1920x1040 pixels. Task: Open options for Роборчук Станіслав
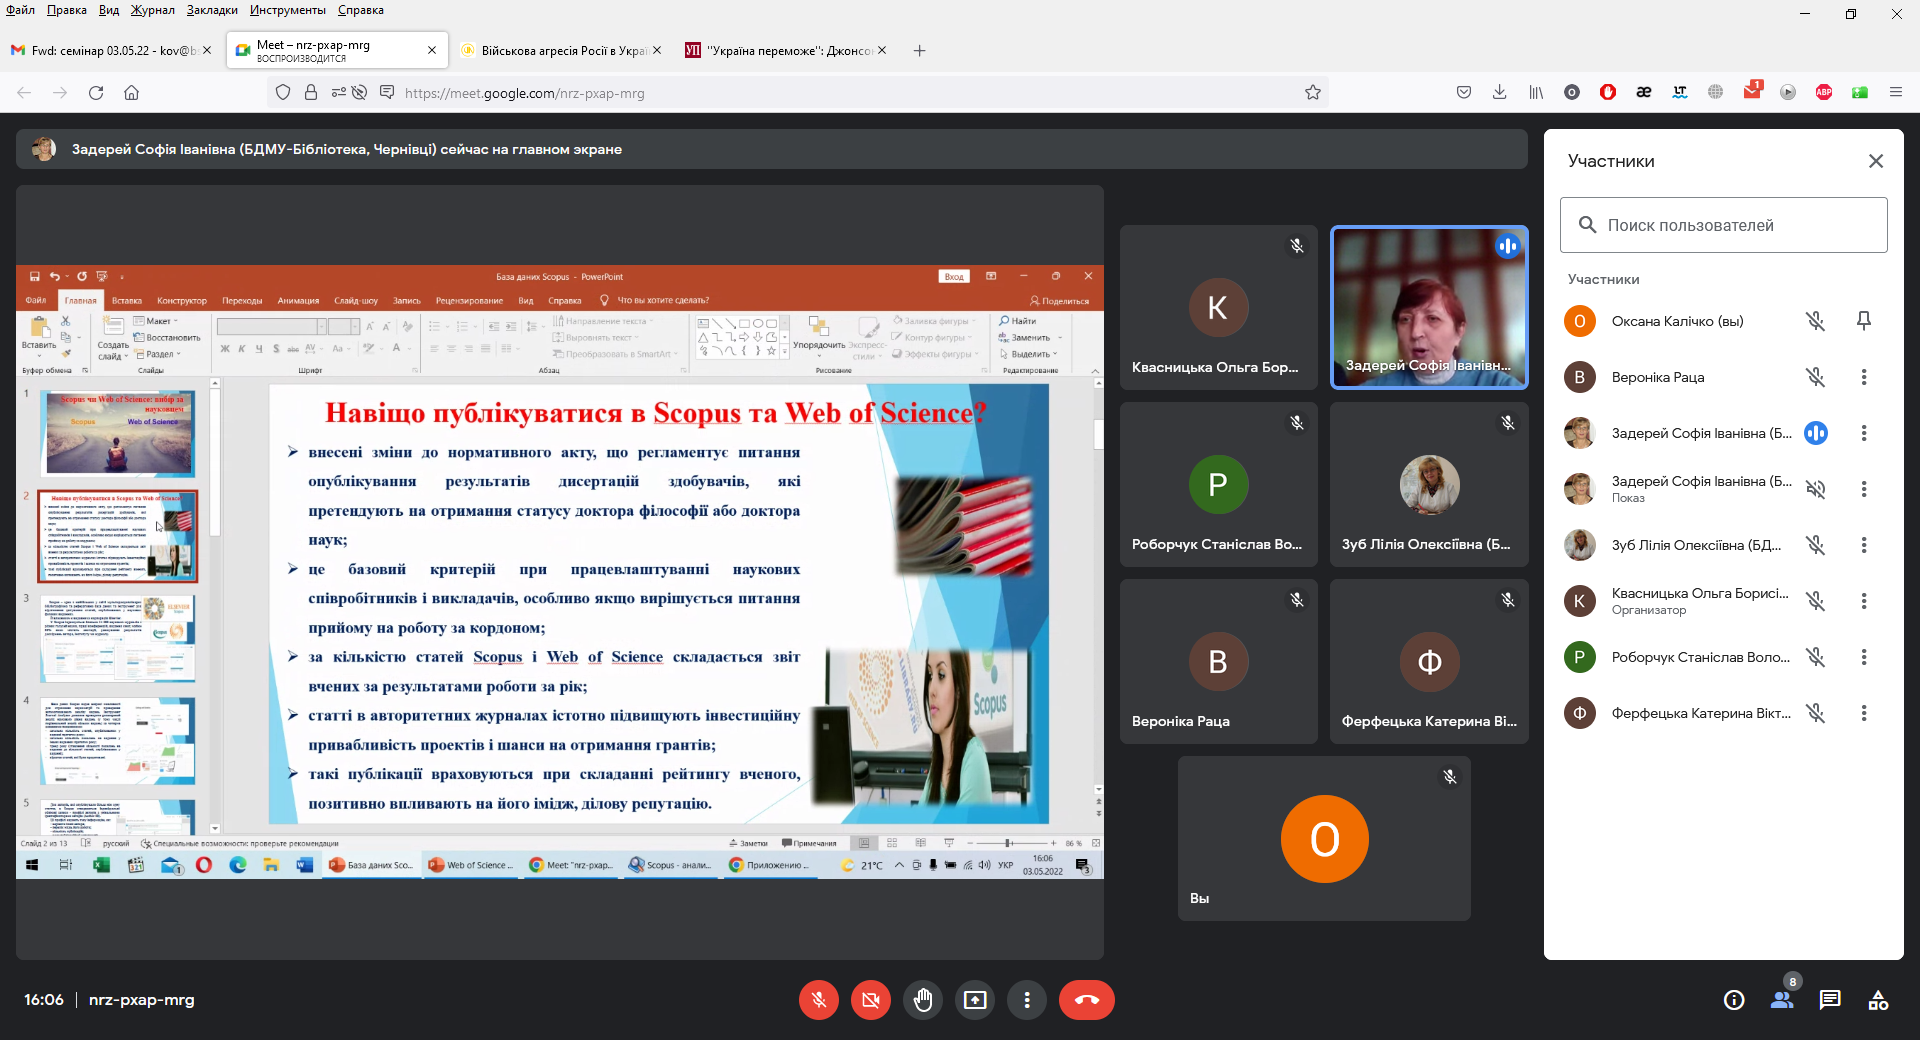[1864, 657]
